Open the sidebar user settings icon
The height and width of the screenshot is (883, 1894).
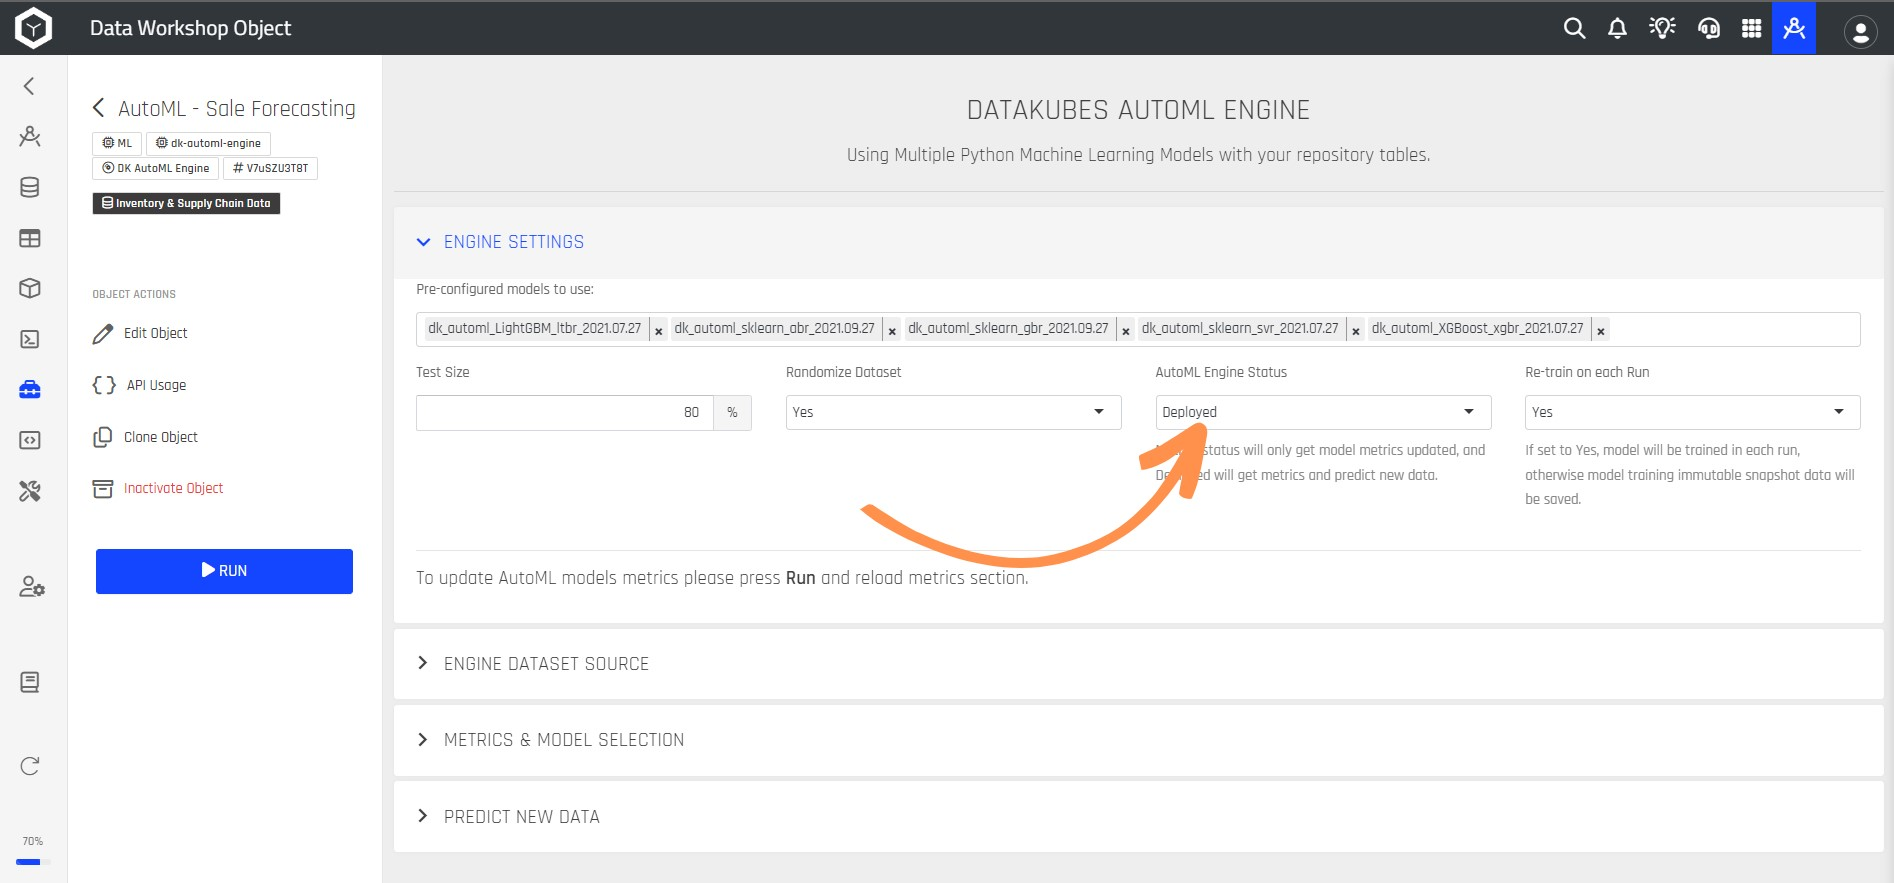pos(31,587)
